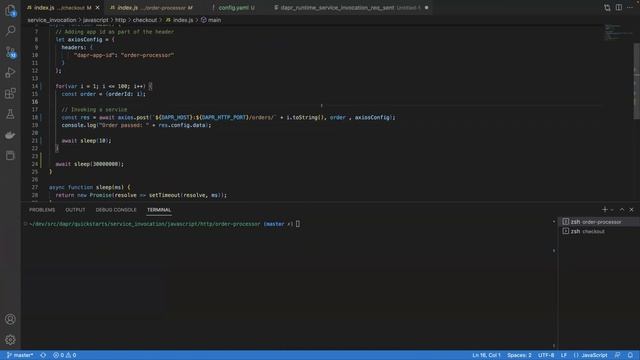Click the editor minimap preview
640x360 pixels.
tap(618, 32)
